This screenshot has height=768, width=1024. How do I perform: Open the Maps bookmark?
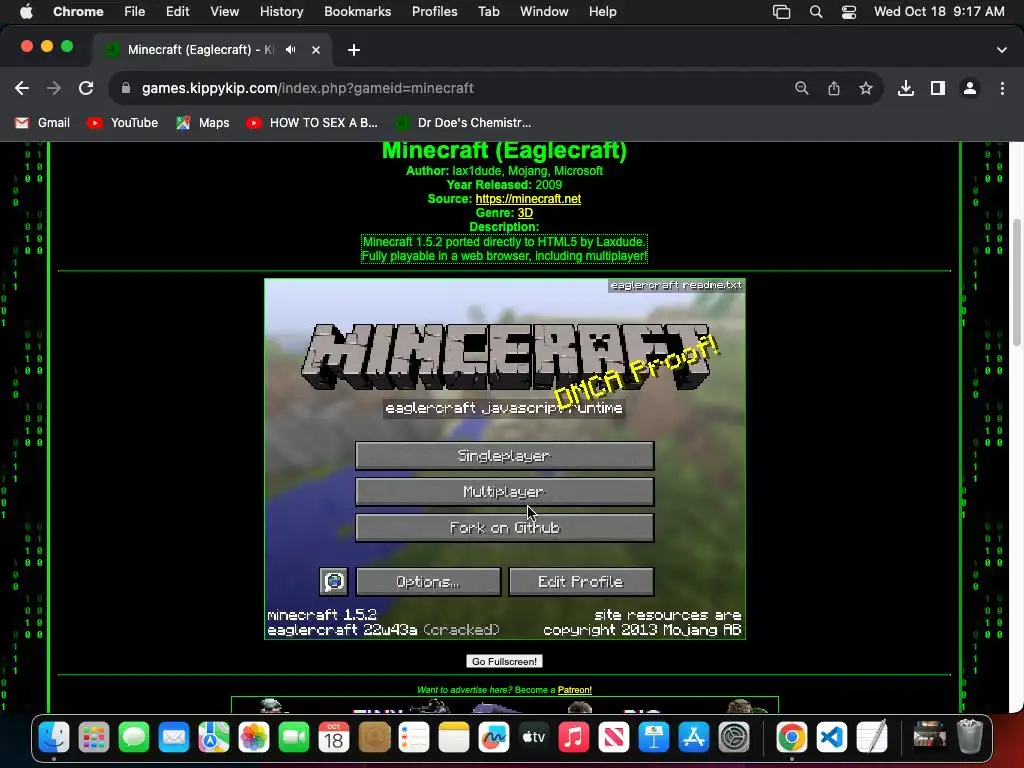[203, 123]
